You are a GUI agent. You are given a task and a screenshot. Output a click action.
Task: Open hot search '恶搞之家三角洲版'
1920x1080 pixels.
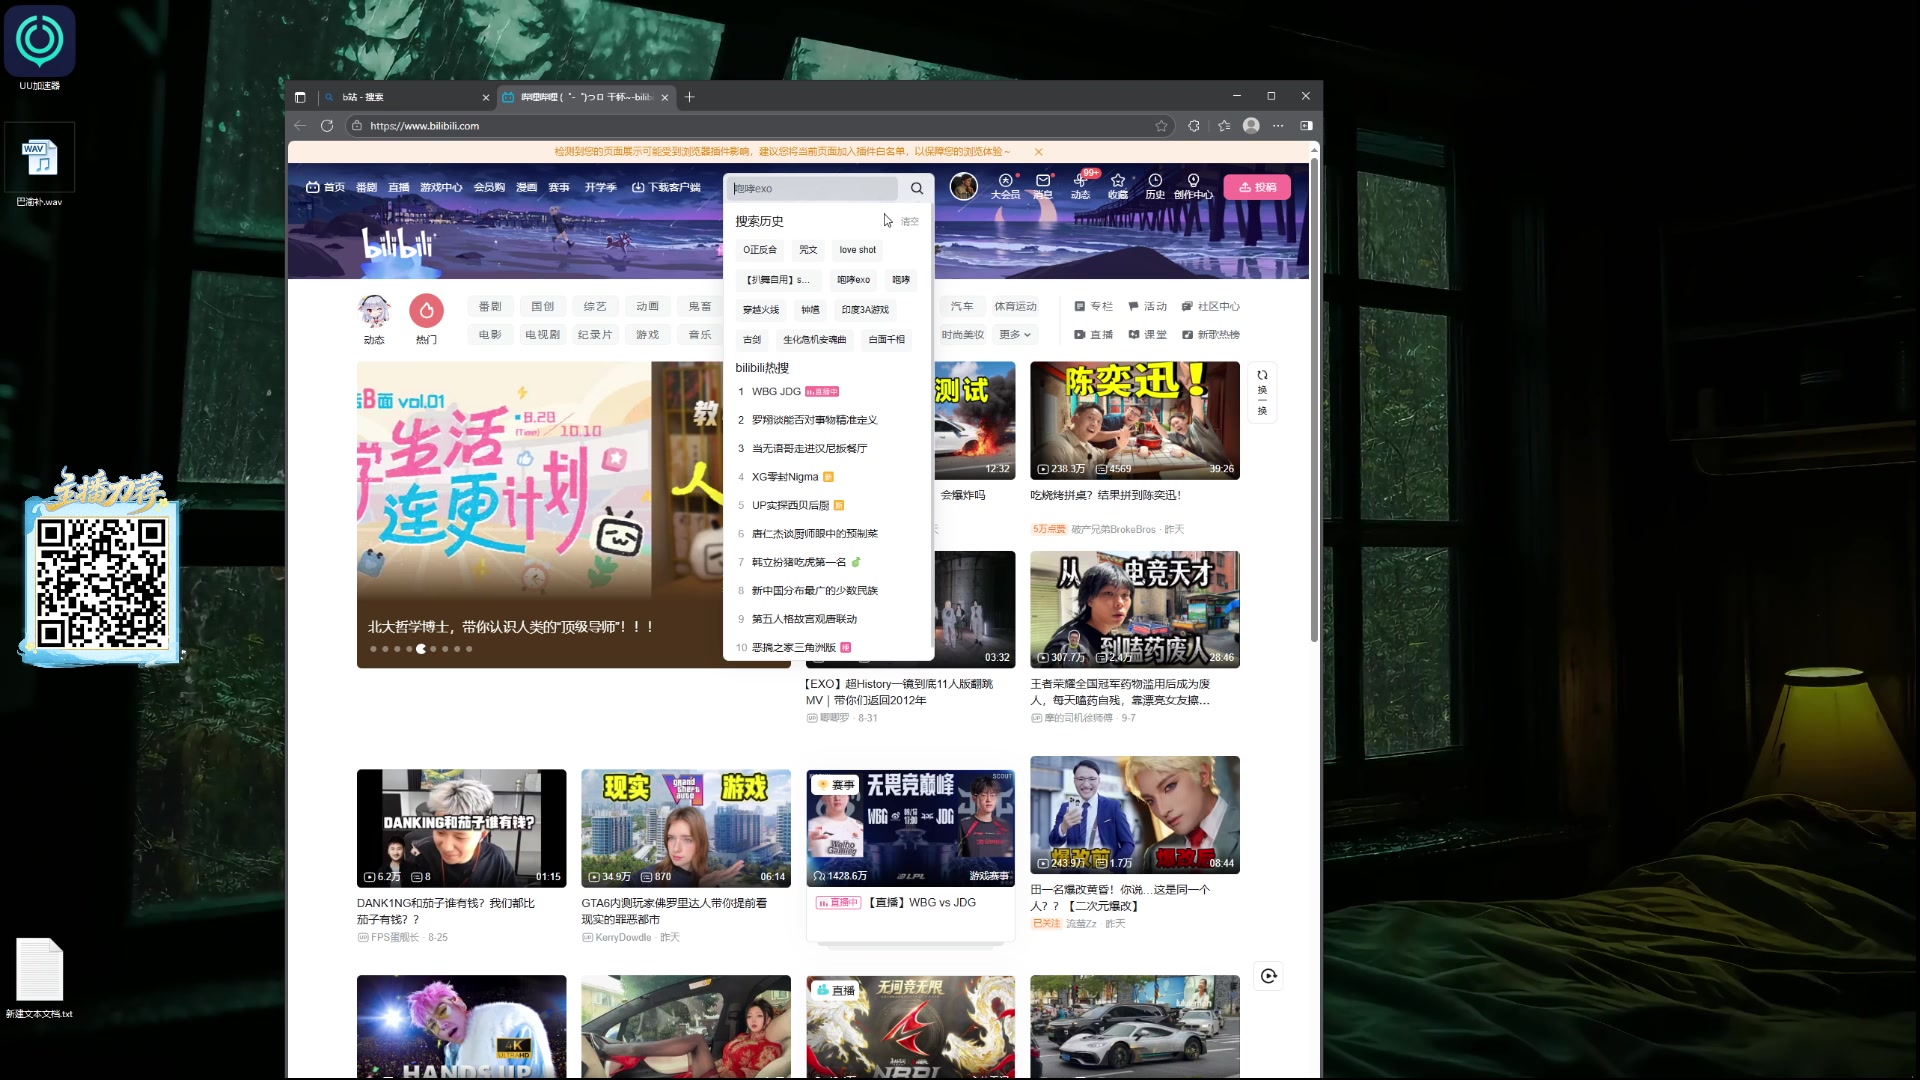[828, 647]
